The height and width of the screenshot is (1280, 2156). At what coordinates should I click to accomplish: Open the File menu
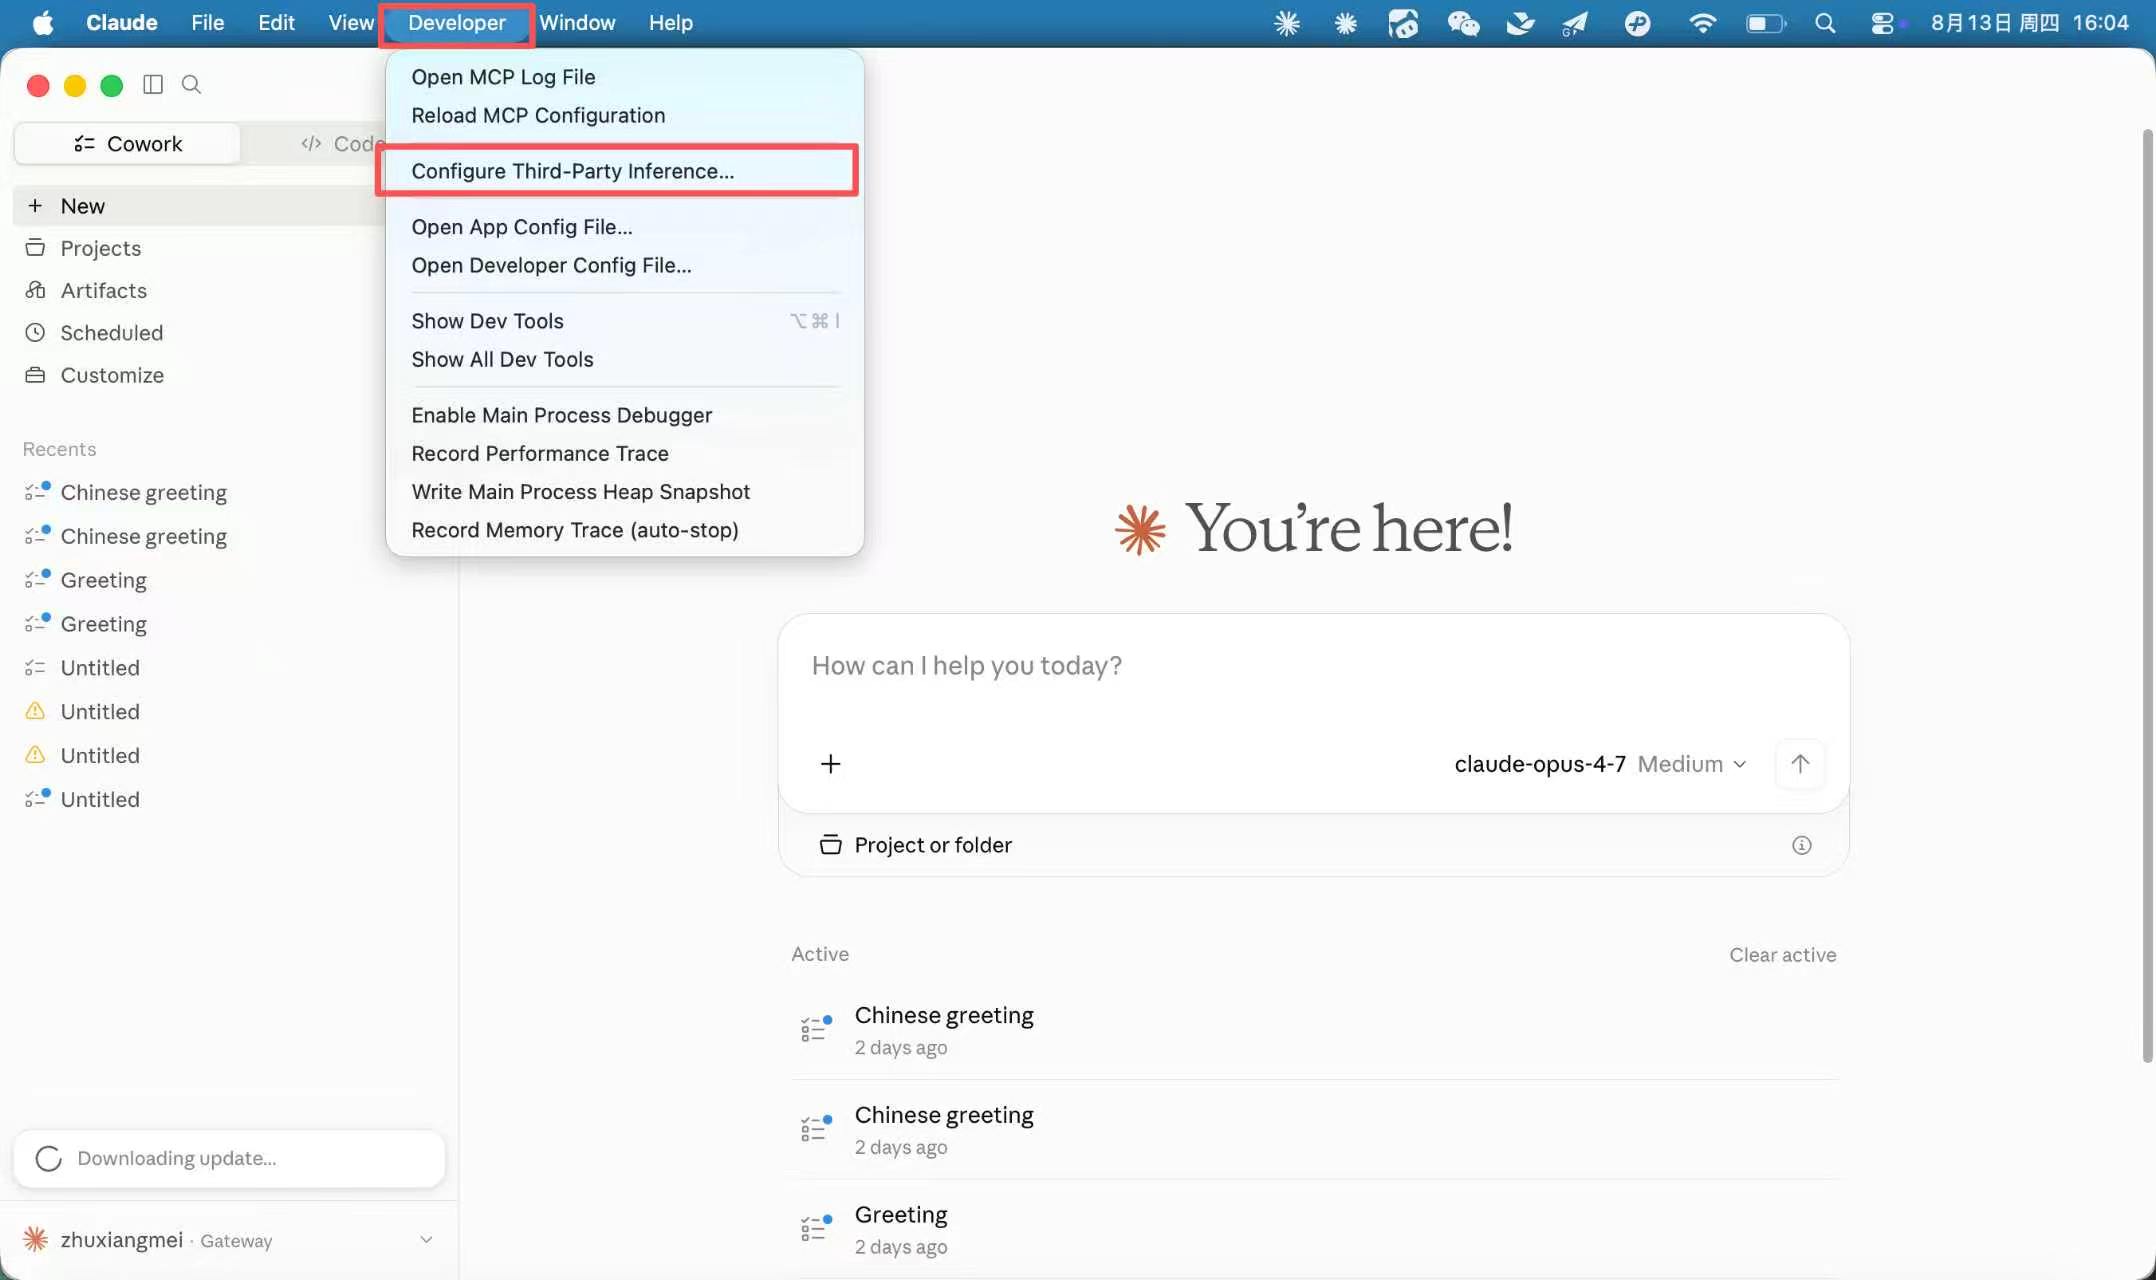point(208,23)
